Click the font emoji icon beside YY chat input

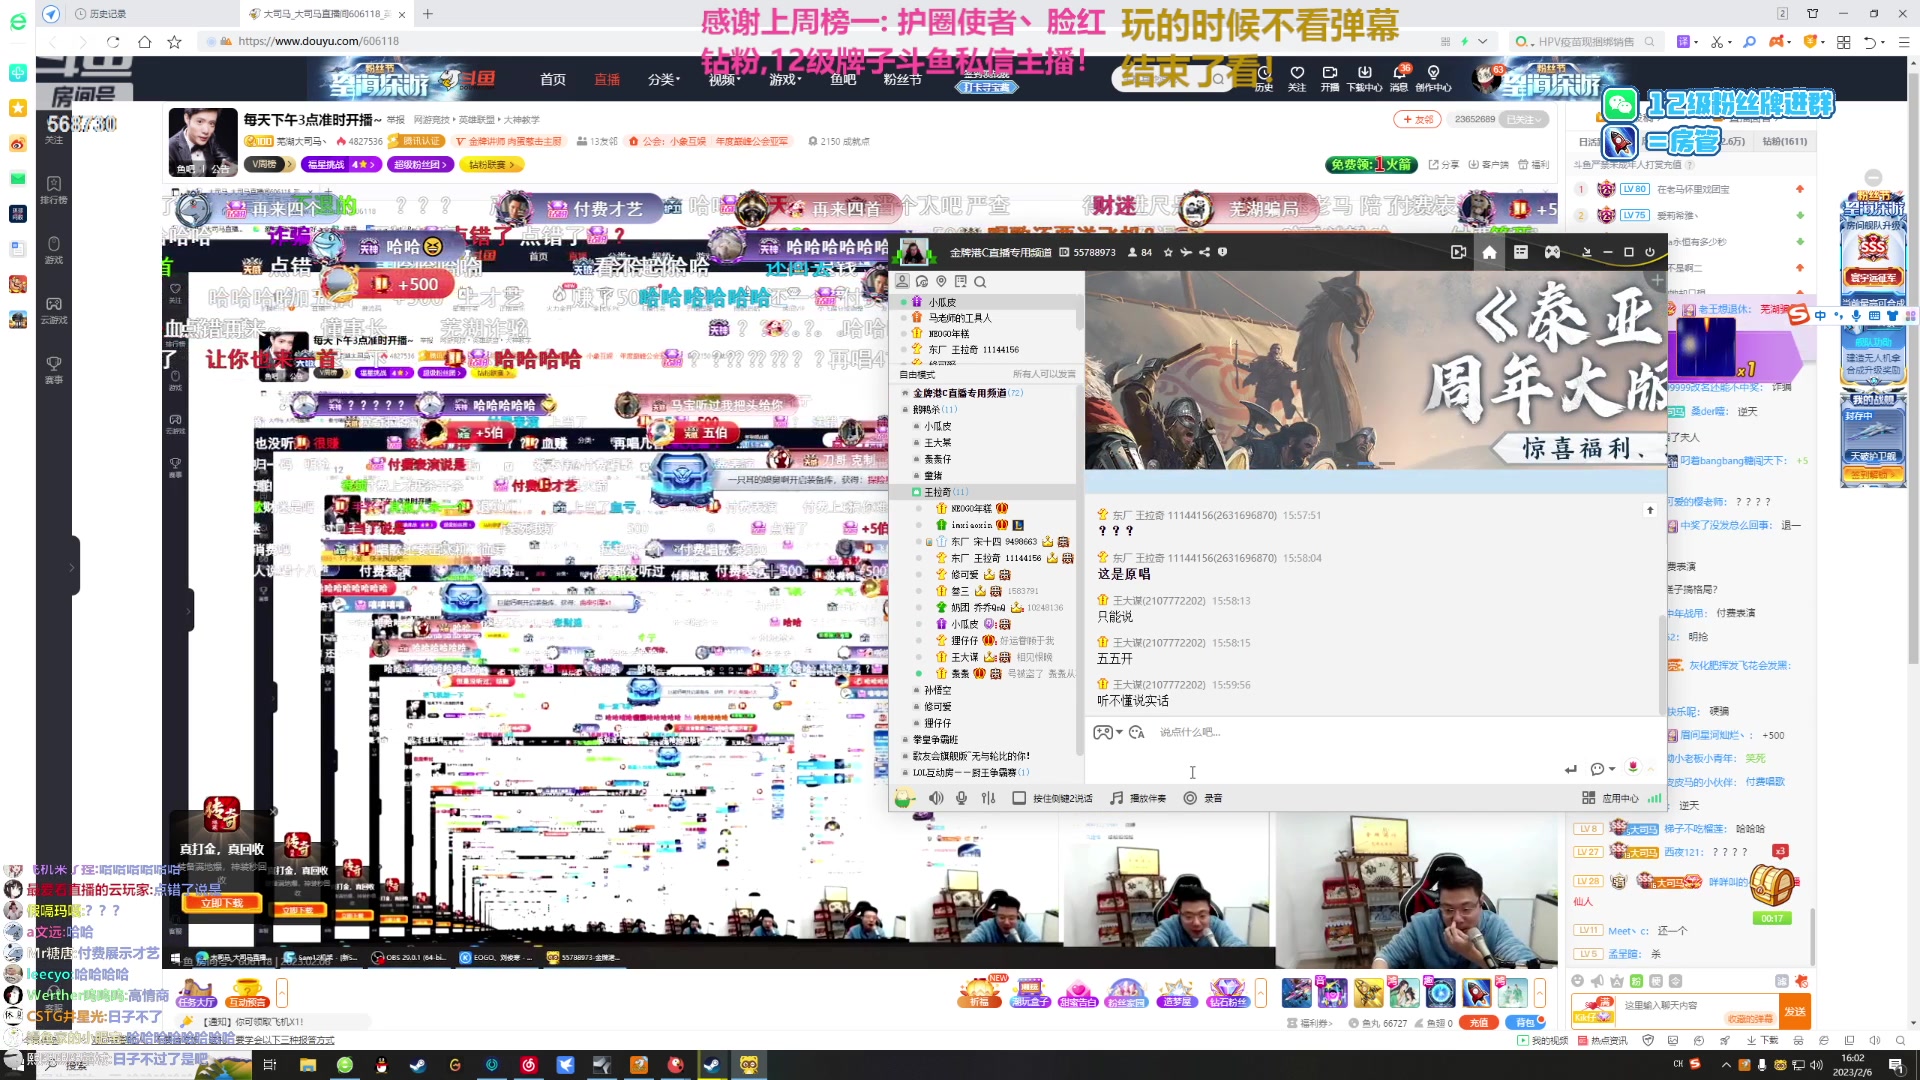pyautogui.click(x=1136, y=733)
